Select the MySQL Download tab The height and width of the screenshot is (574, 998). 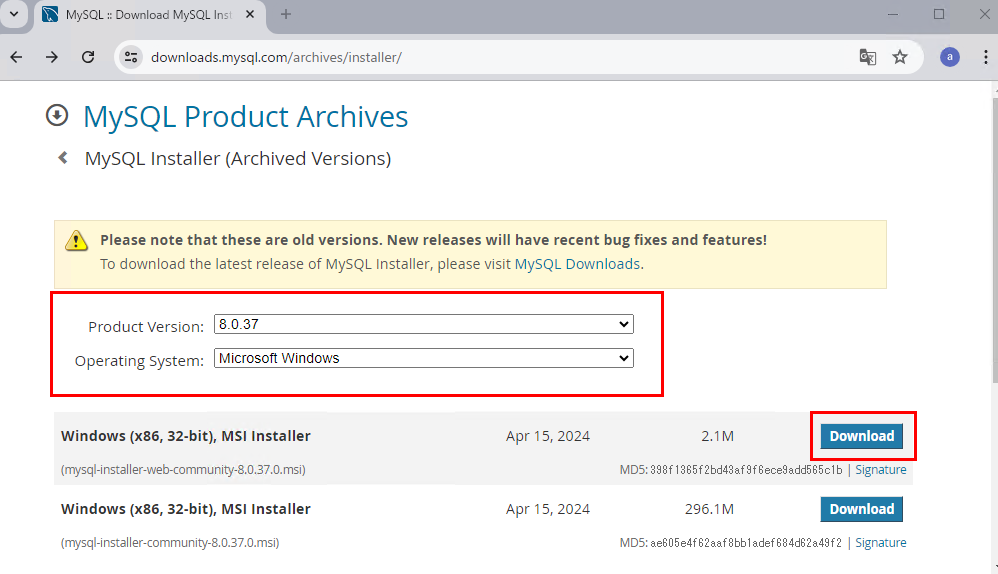[x=150, y=15]
